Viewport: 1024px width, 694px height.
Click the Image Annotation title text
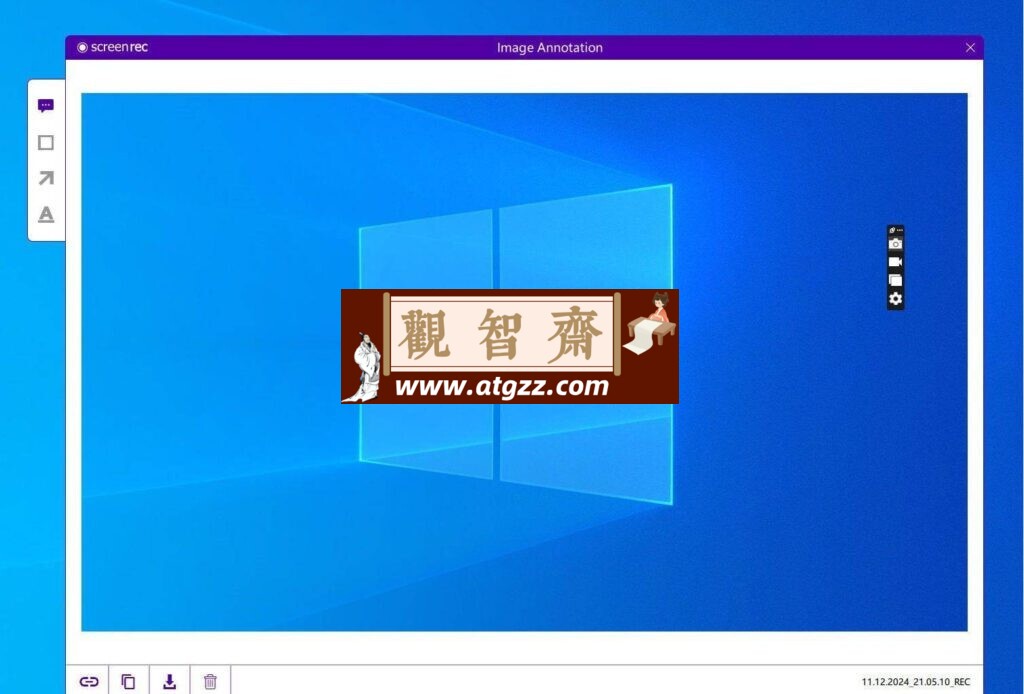(x=549, y=48)
